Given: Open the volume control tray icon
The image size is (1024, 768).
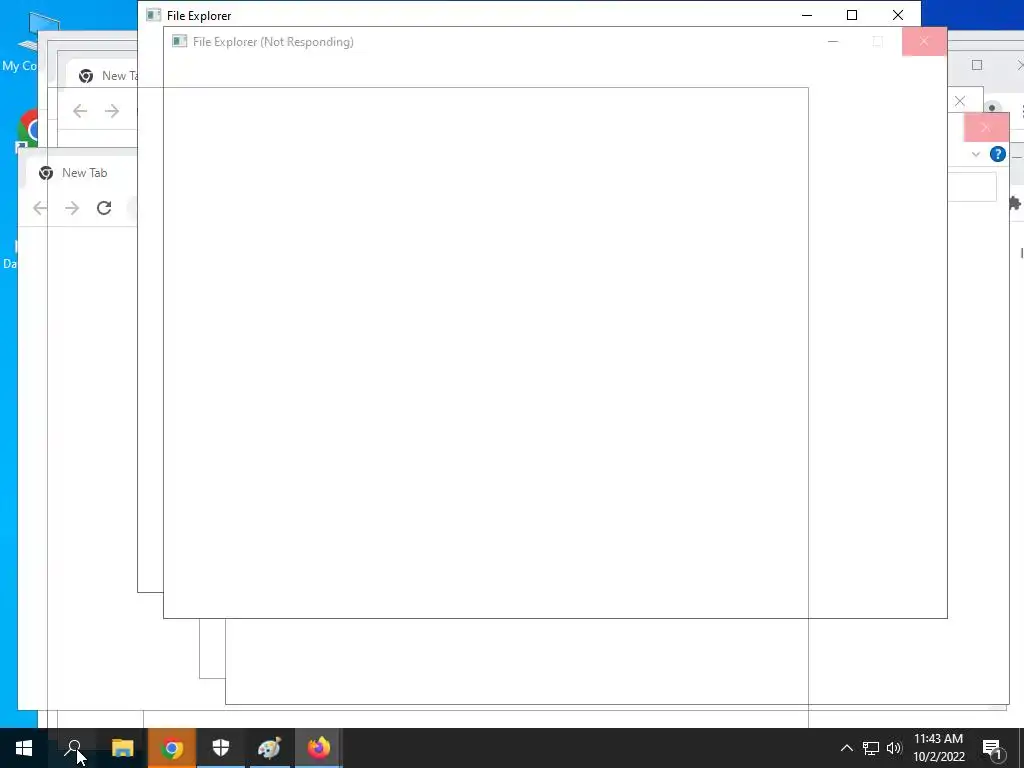Looking at the screenshot, I should [894, 748].
